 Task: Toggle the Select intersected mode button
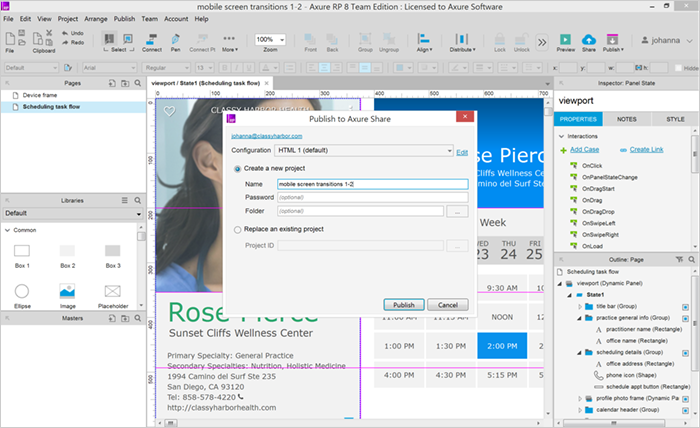click(x=108, y=39)
